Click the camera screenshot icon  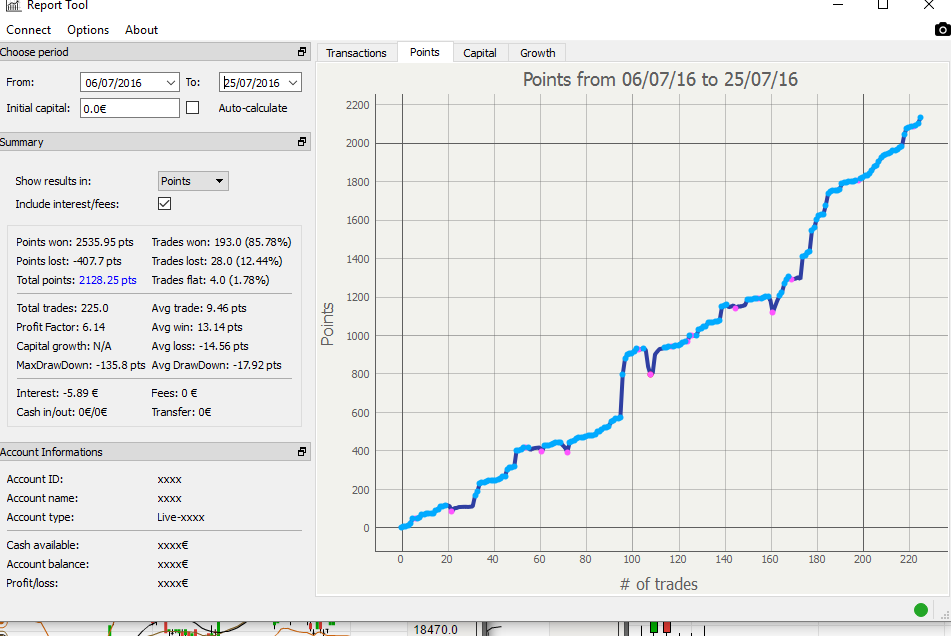941,30
